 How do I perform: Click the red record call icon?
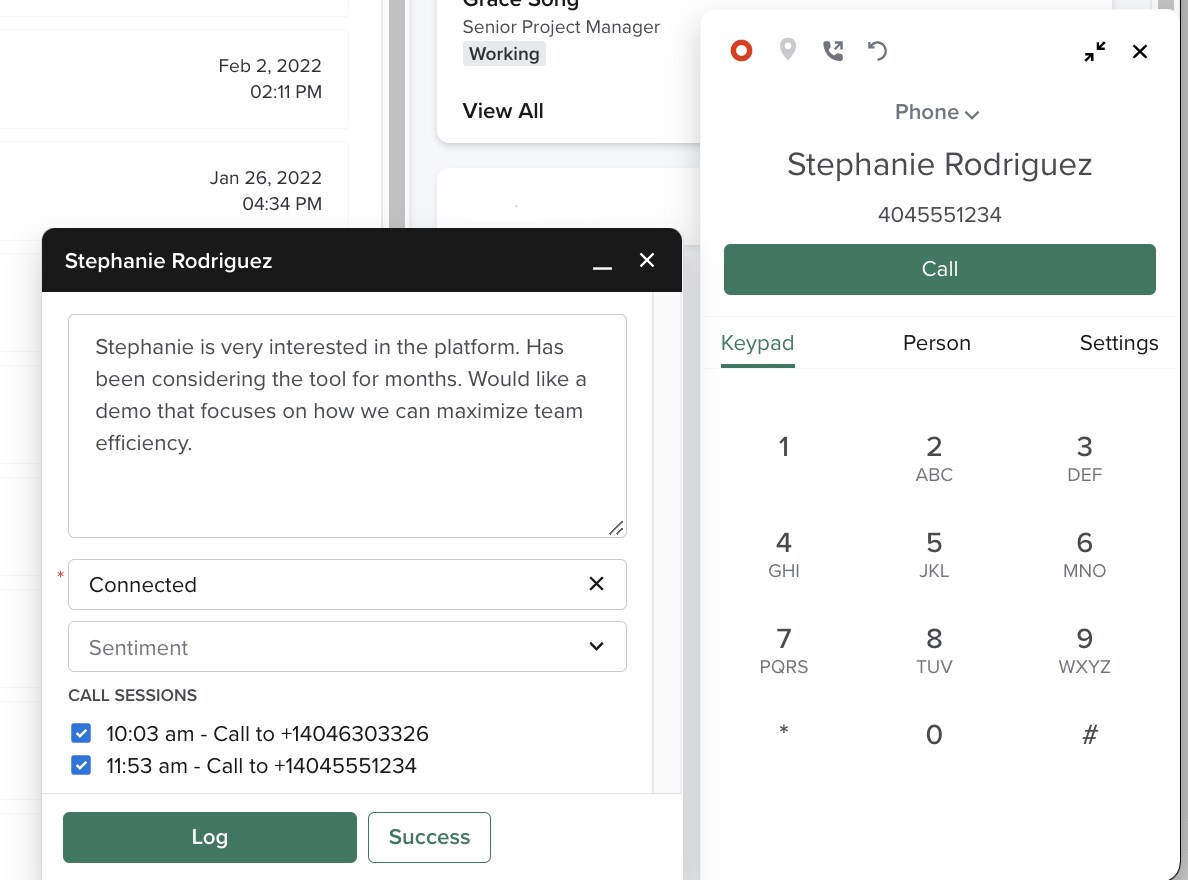tap(741, 50)
